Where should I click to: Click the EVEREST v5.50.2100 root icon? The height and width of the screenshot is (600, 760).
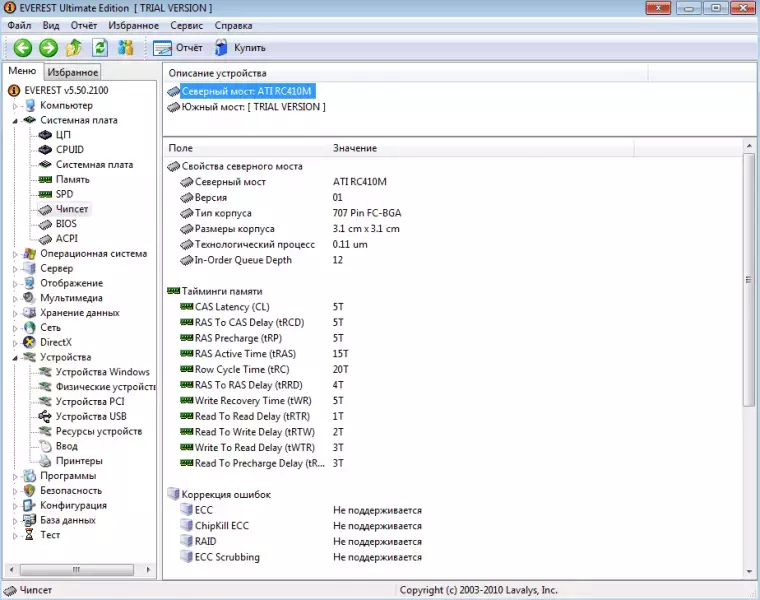(x=15, y=90)
